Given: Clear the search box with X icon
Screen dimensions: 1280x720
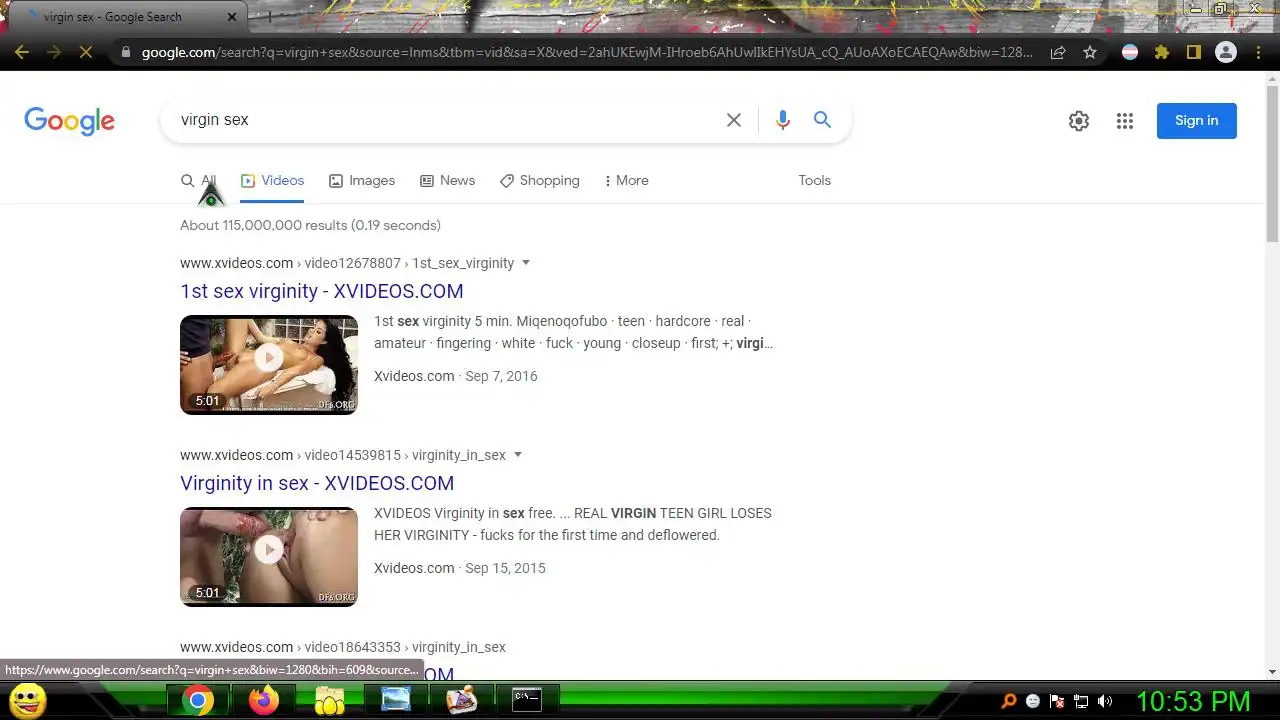Looking at the screenshot, I should tap(734, 120).
